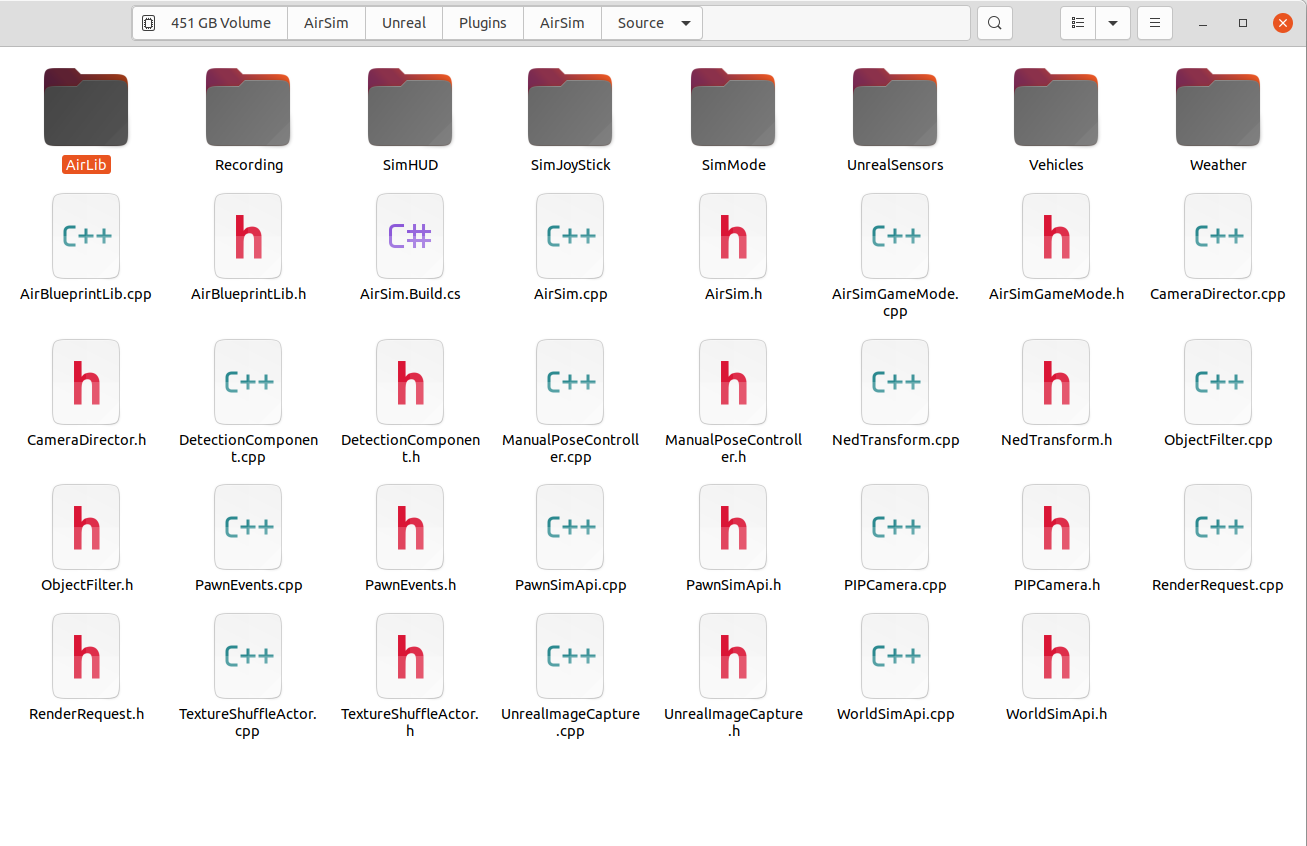Screen dimensions: 1307x846
Task: Open the search button in the toolbar
Action: [994, 23]
